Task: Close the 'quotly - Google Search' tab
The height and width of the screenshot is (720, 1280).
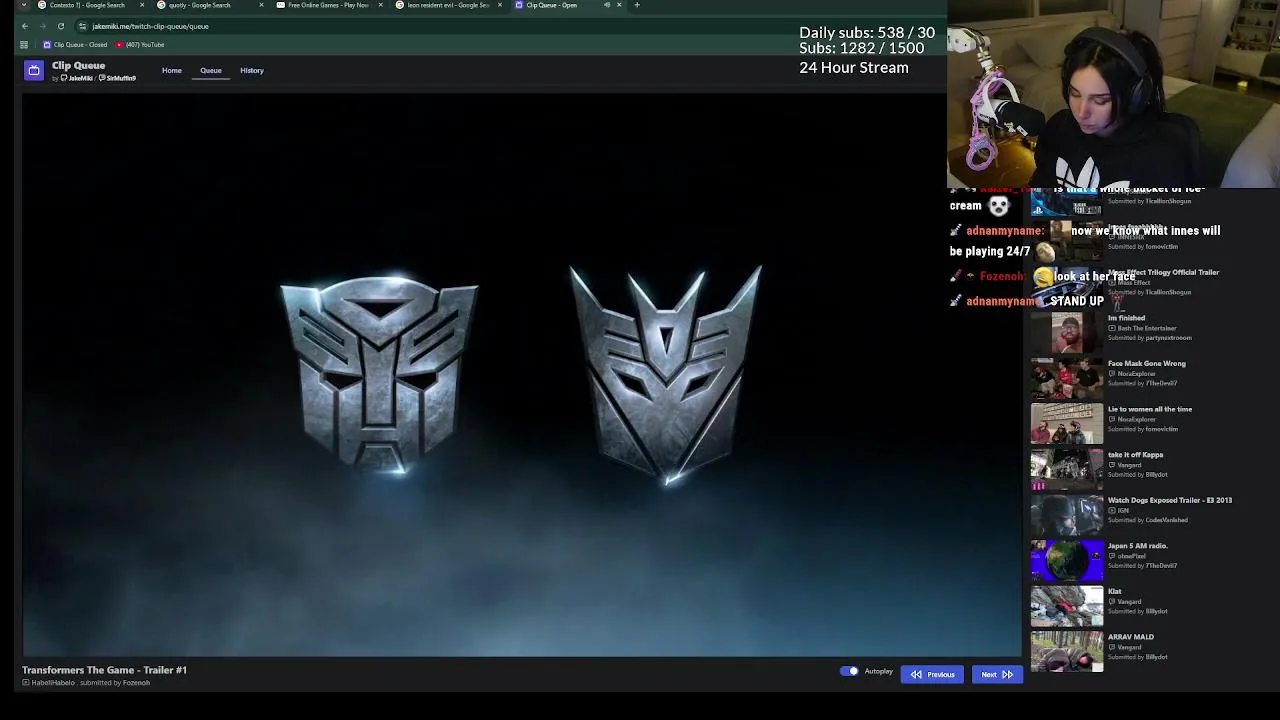Action: [x=261, y=5]
